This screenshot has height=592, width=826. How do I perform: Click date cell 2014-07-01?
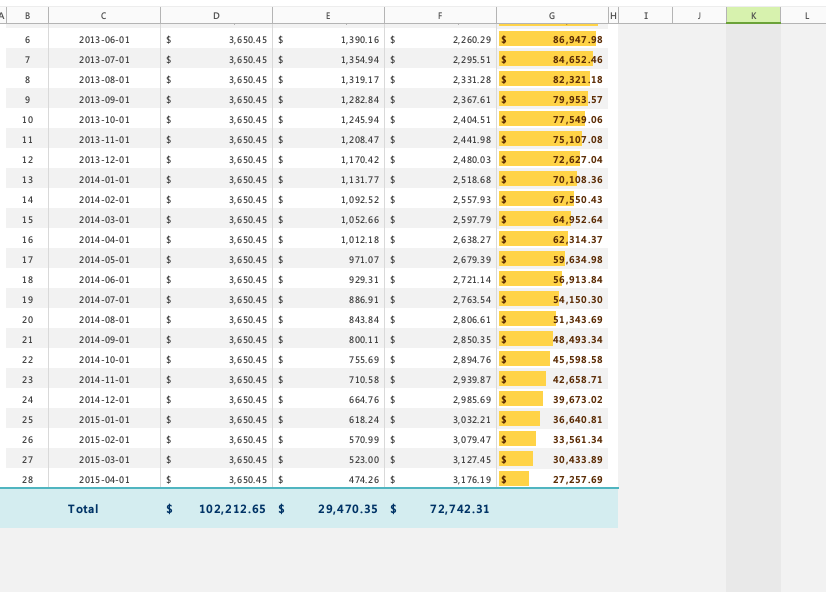104,300
